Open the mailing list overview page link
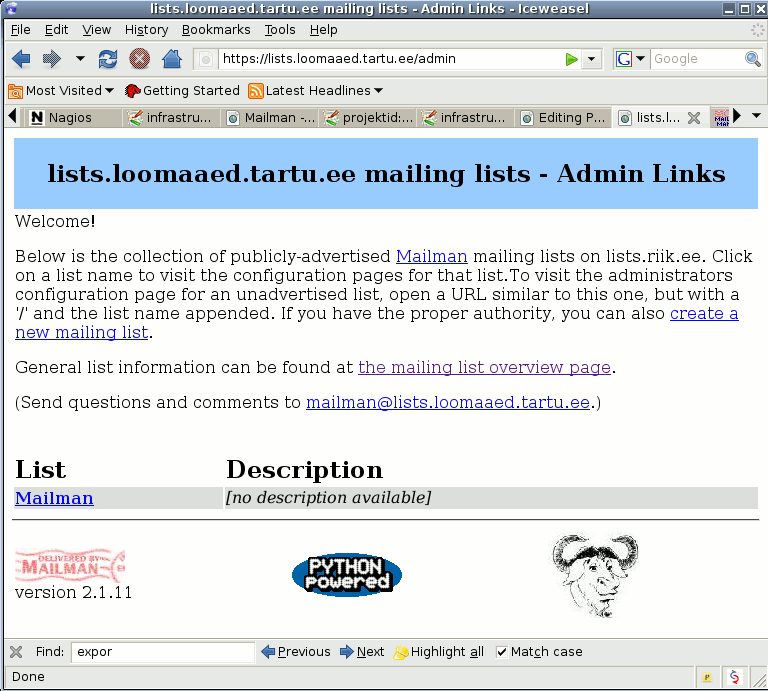The image size is (768, 691). (484, 367)
